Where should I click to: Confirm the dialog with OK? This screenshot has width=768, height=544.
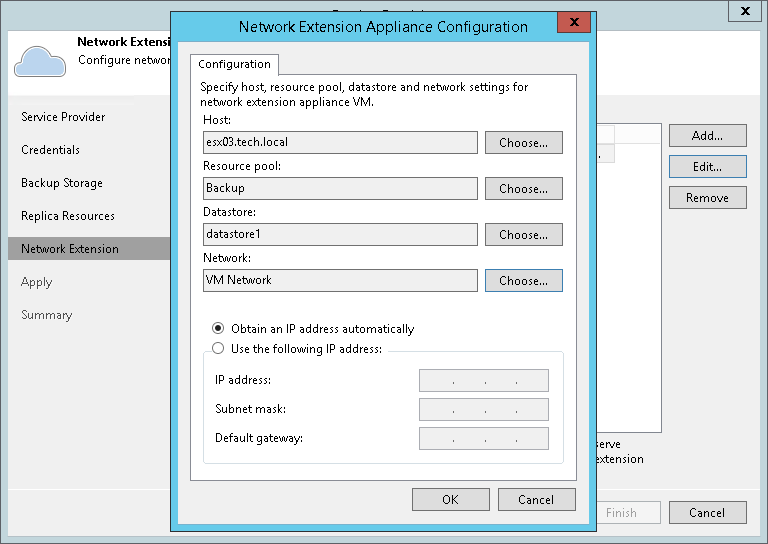pos(450,499)
